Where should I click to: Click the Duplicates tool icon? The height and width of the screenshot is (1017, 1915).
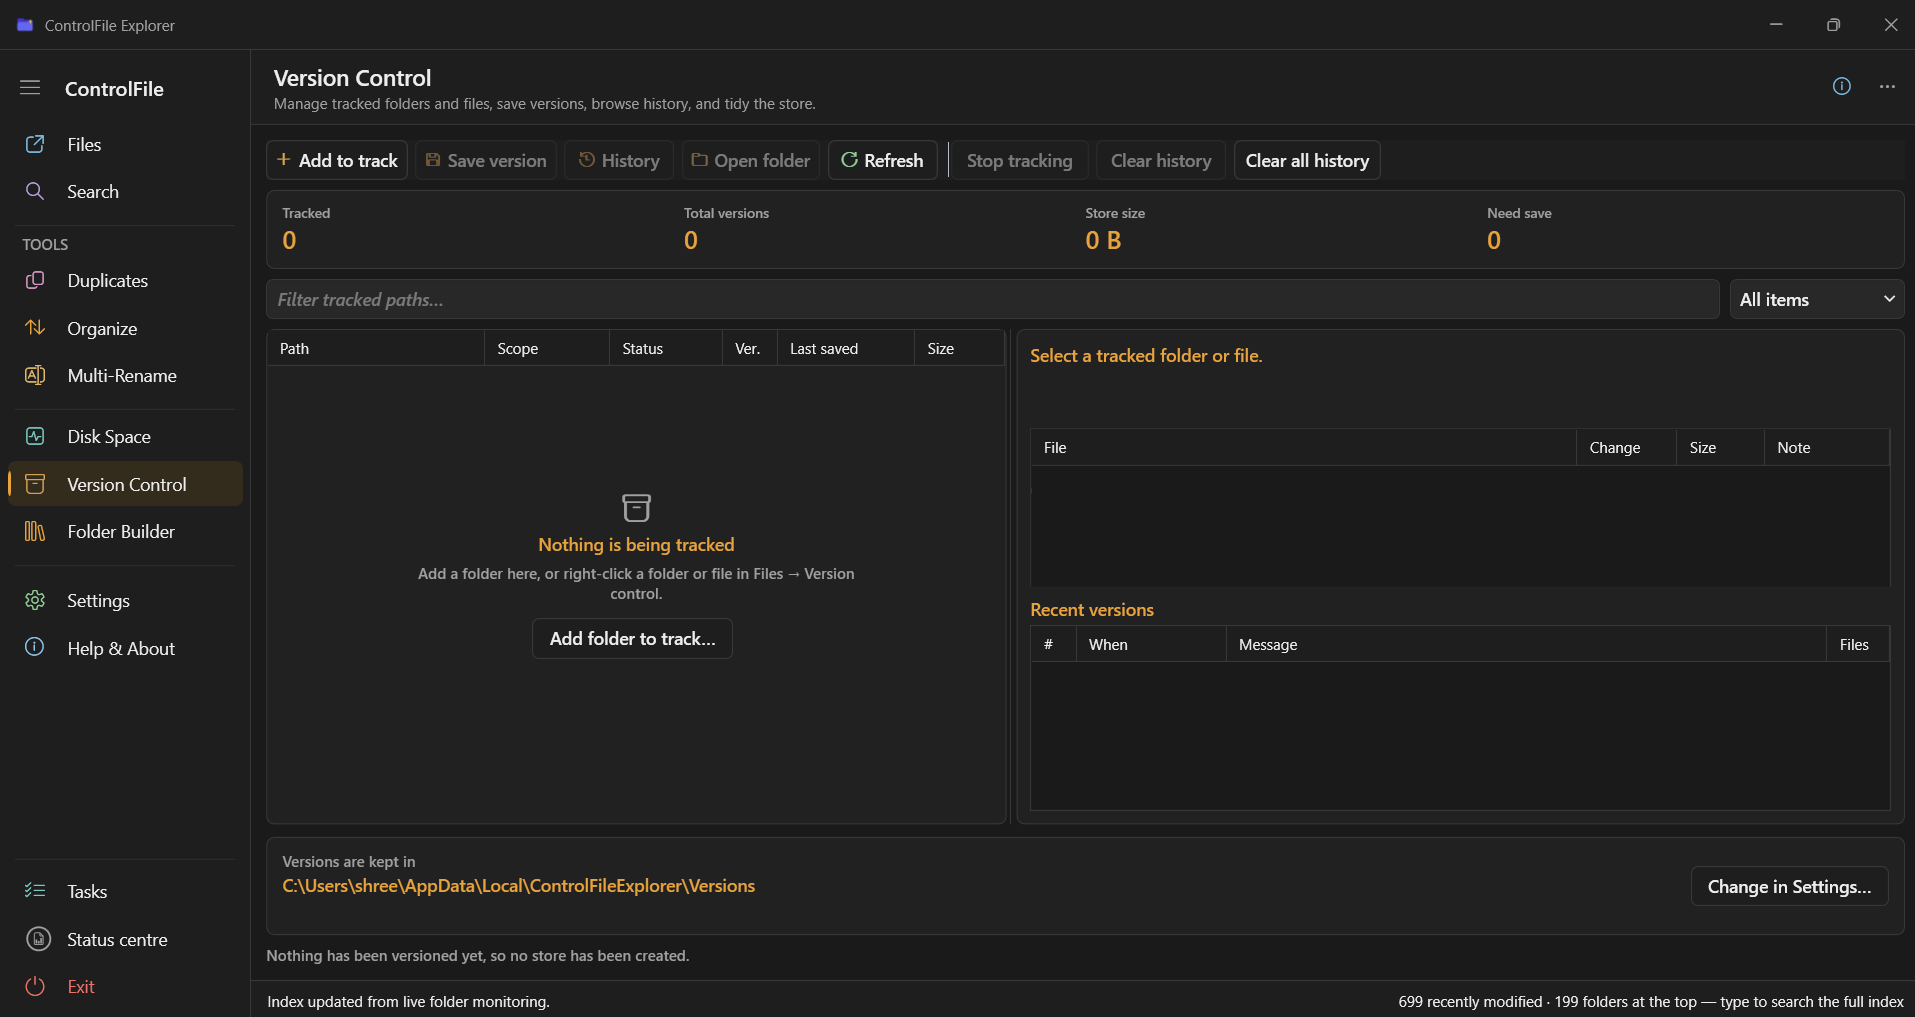coord(35,280)
